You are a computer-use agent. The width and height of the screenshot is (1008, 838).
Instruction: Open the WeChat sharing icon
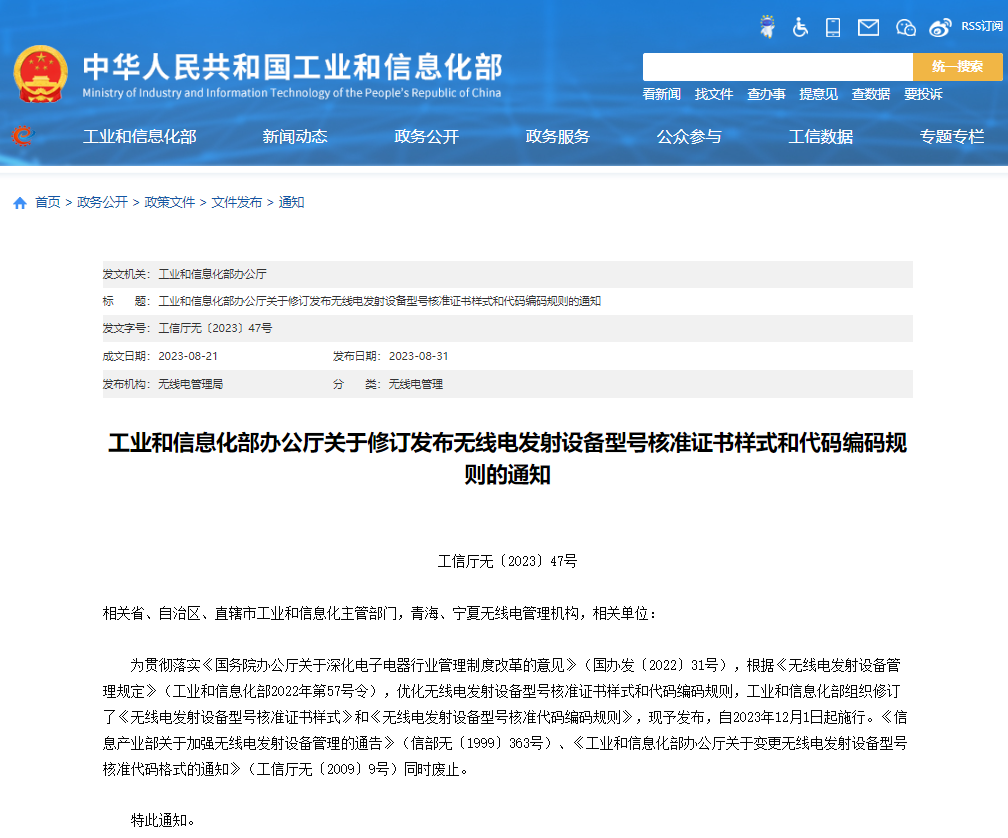point(904,28)
